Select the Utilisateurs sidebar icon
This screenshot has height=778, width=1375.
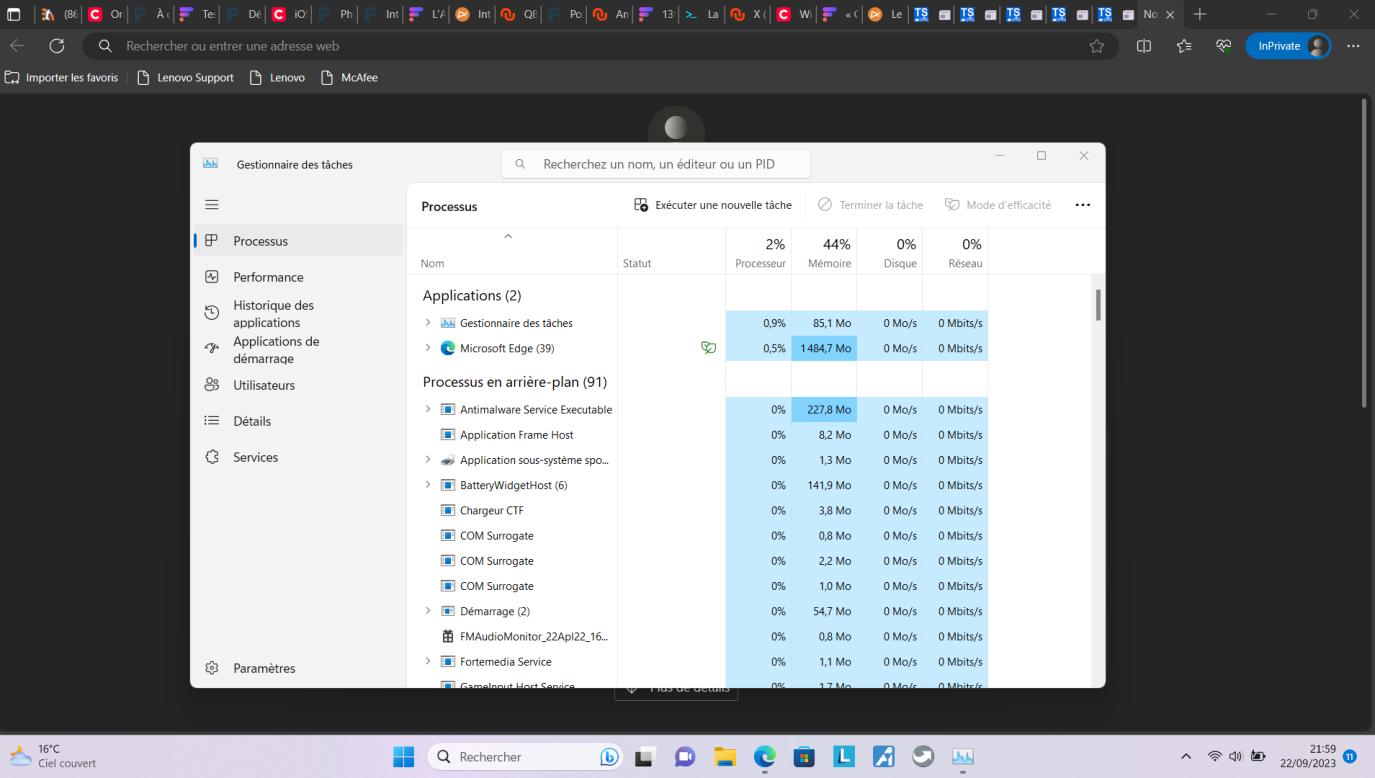[212, 385]
